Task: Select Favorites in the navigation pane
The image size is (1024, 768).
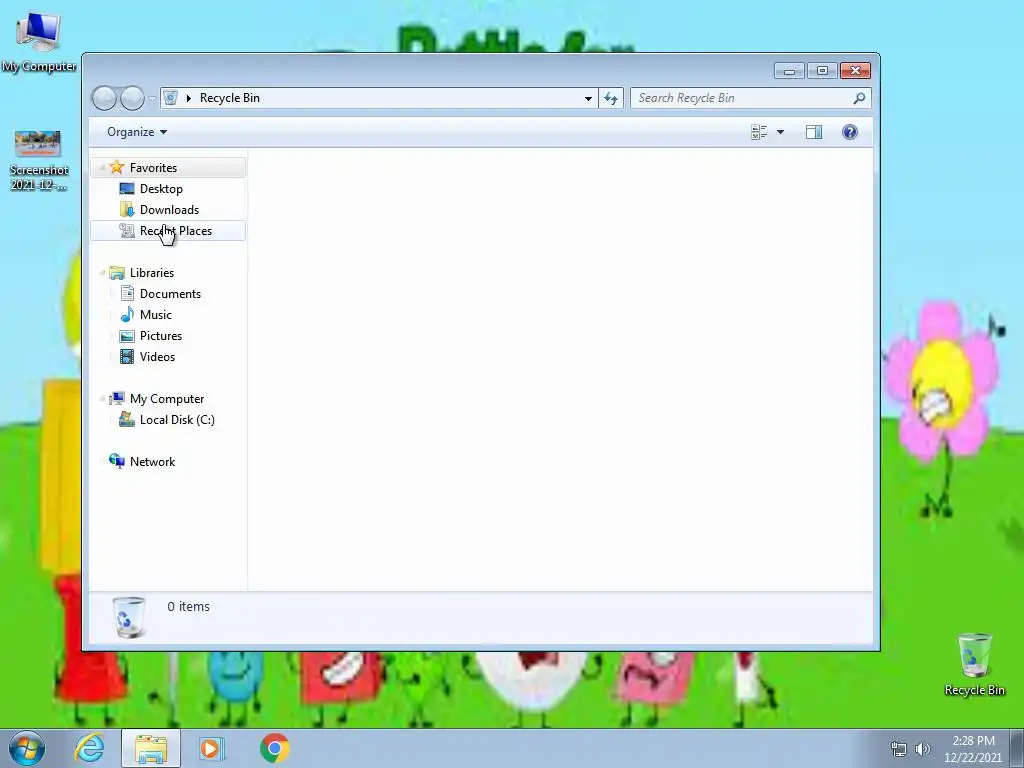Action: pos(153,168)
